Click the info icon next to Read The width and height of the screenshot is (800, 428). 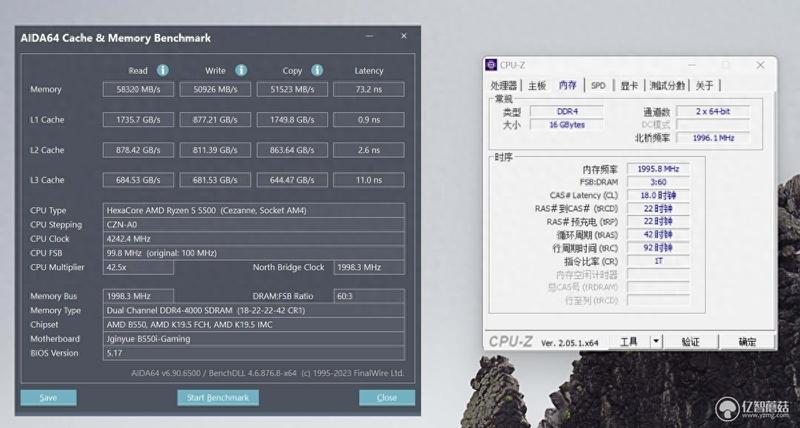pos(162,70)
